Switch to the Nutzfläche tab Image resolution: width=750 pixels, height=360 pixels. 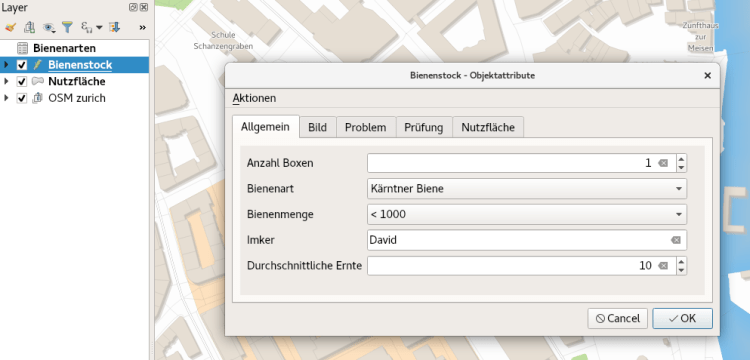[488, 128]
